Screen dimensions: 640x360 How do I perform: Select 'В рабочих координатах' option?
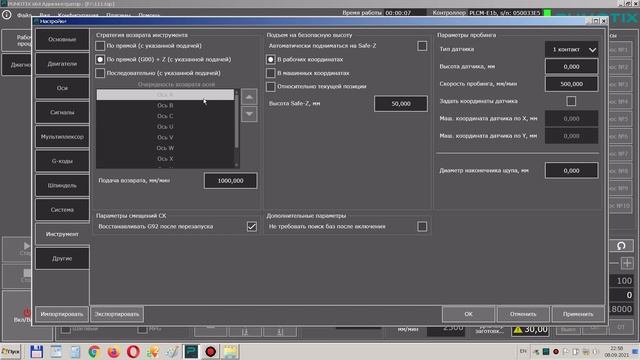pos(271,60)
